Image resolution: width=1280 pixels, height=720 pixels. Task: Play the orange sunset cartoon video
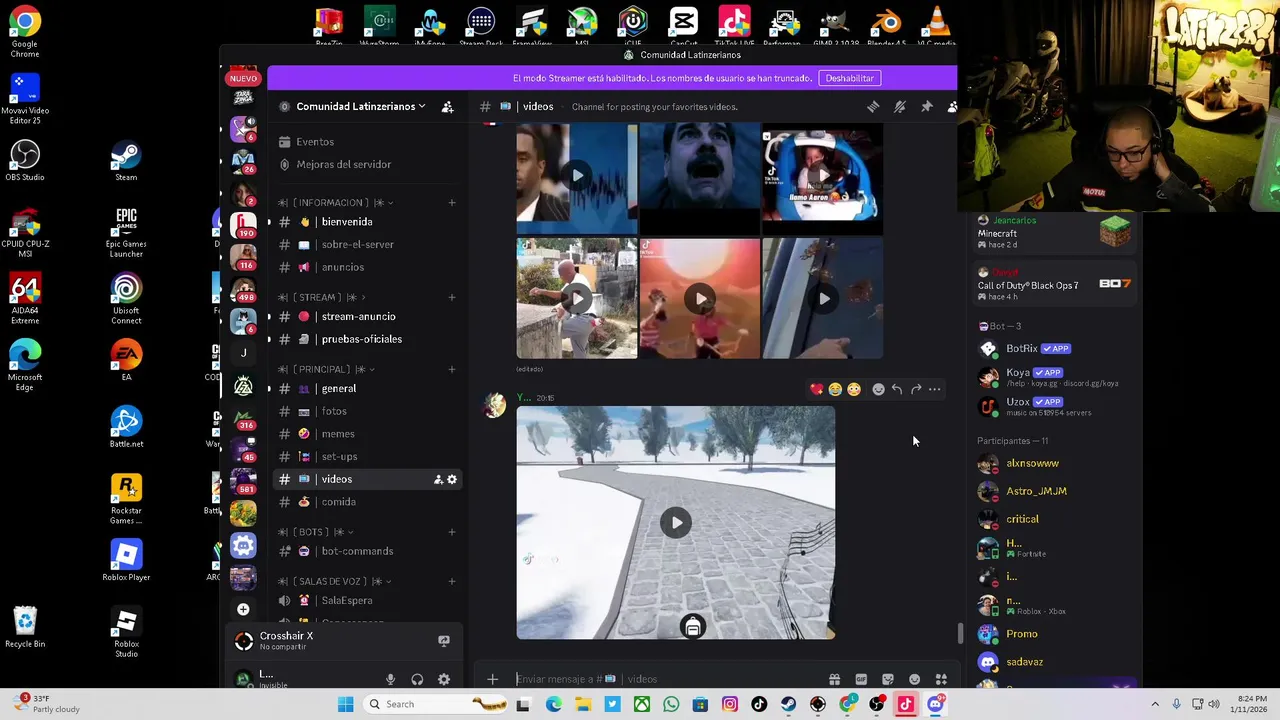pos(700,298)
